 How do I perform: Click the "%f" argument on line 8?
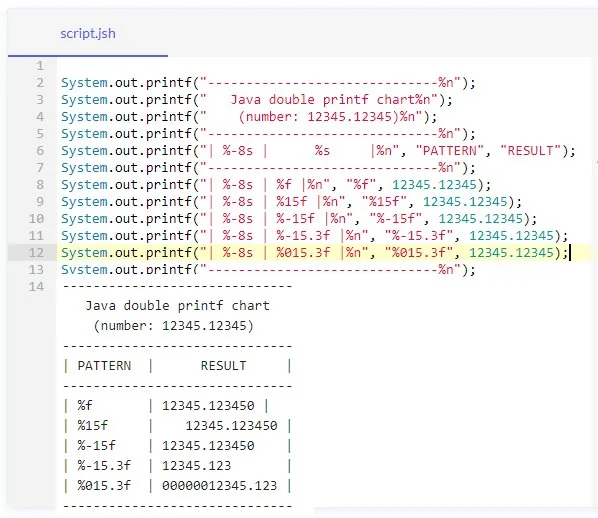click(361, 185)
